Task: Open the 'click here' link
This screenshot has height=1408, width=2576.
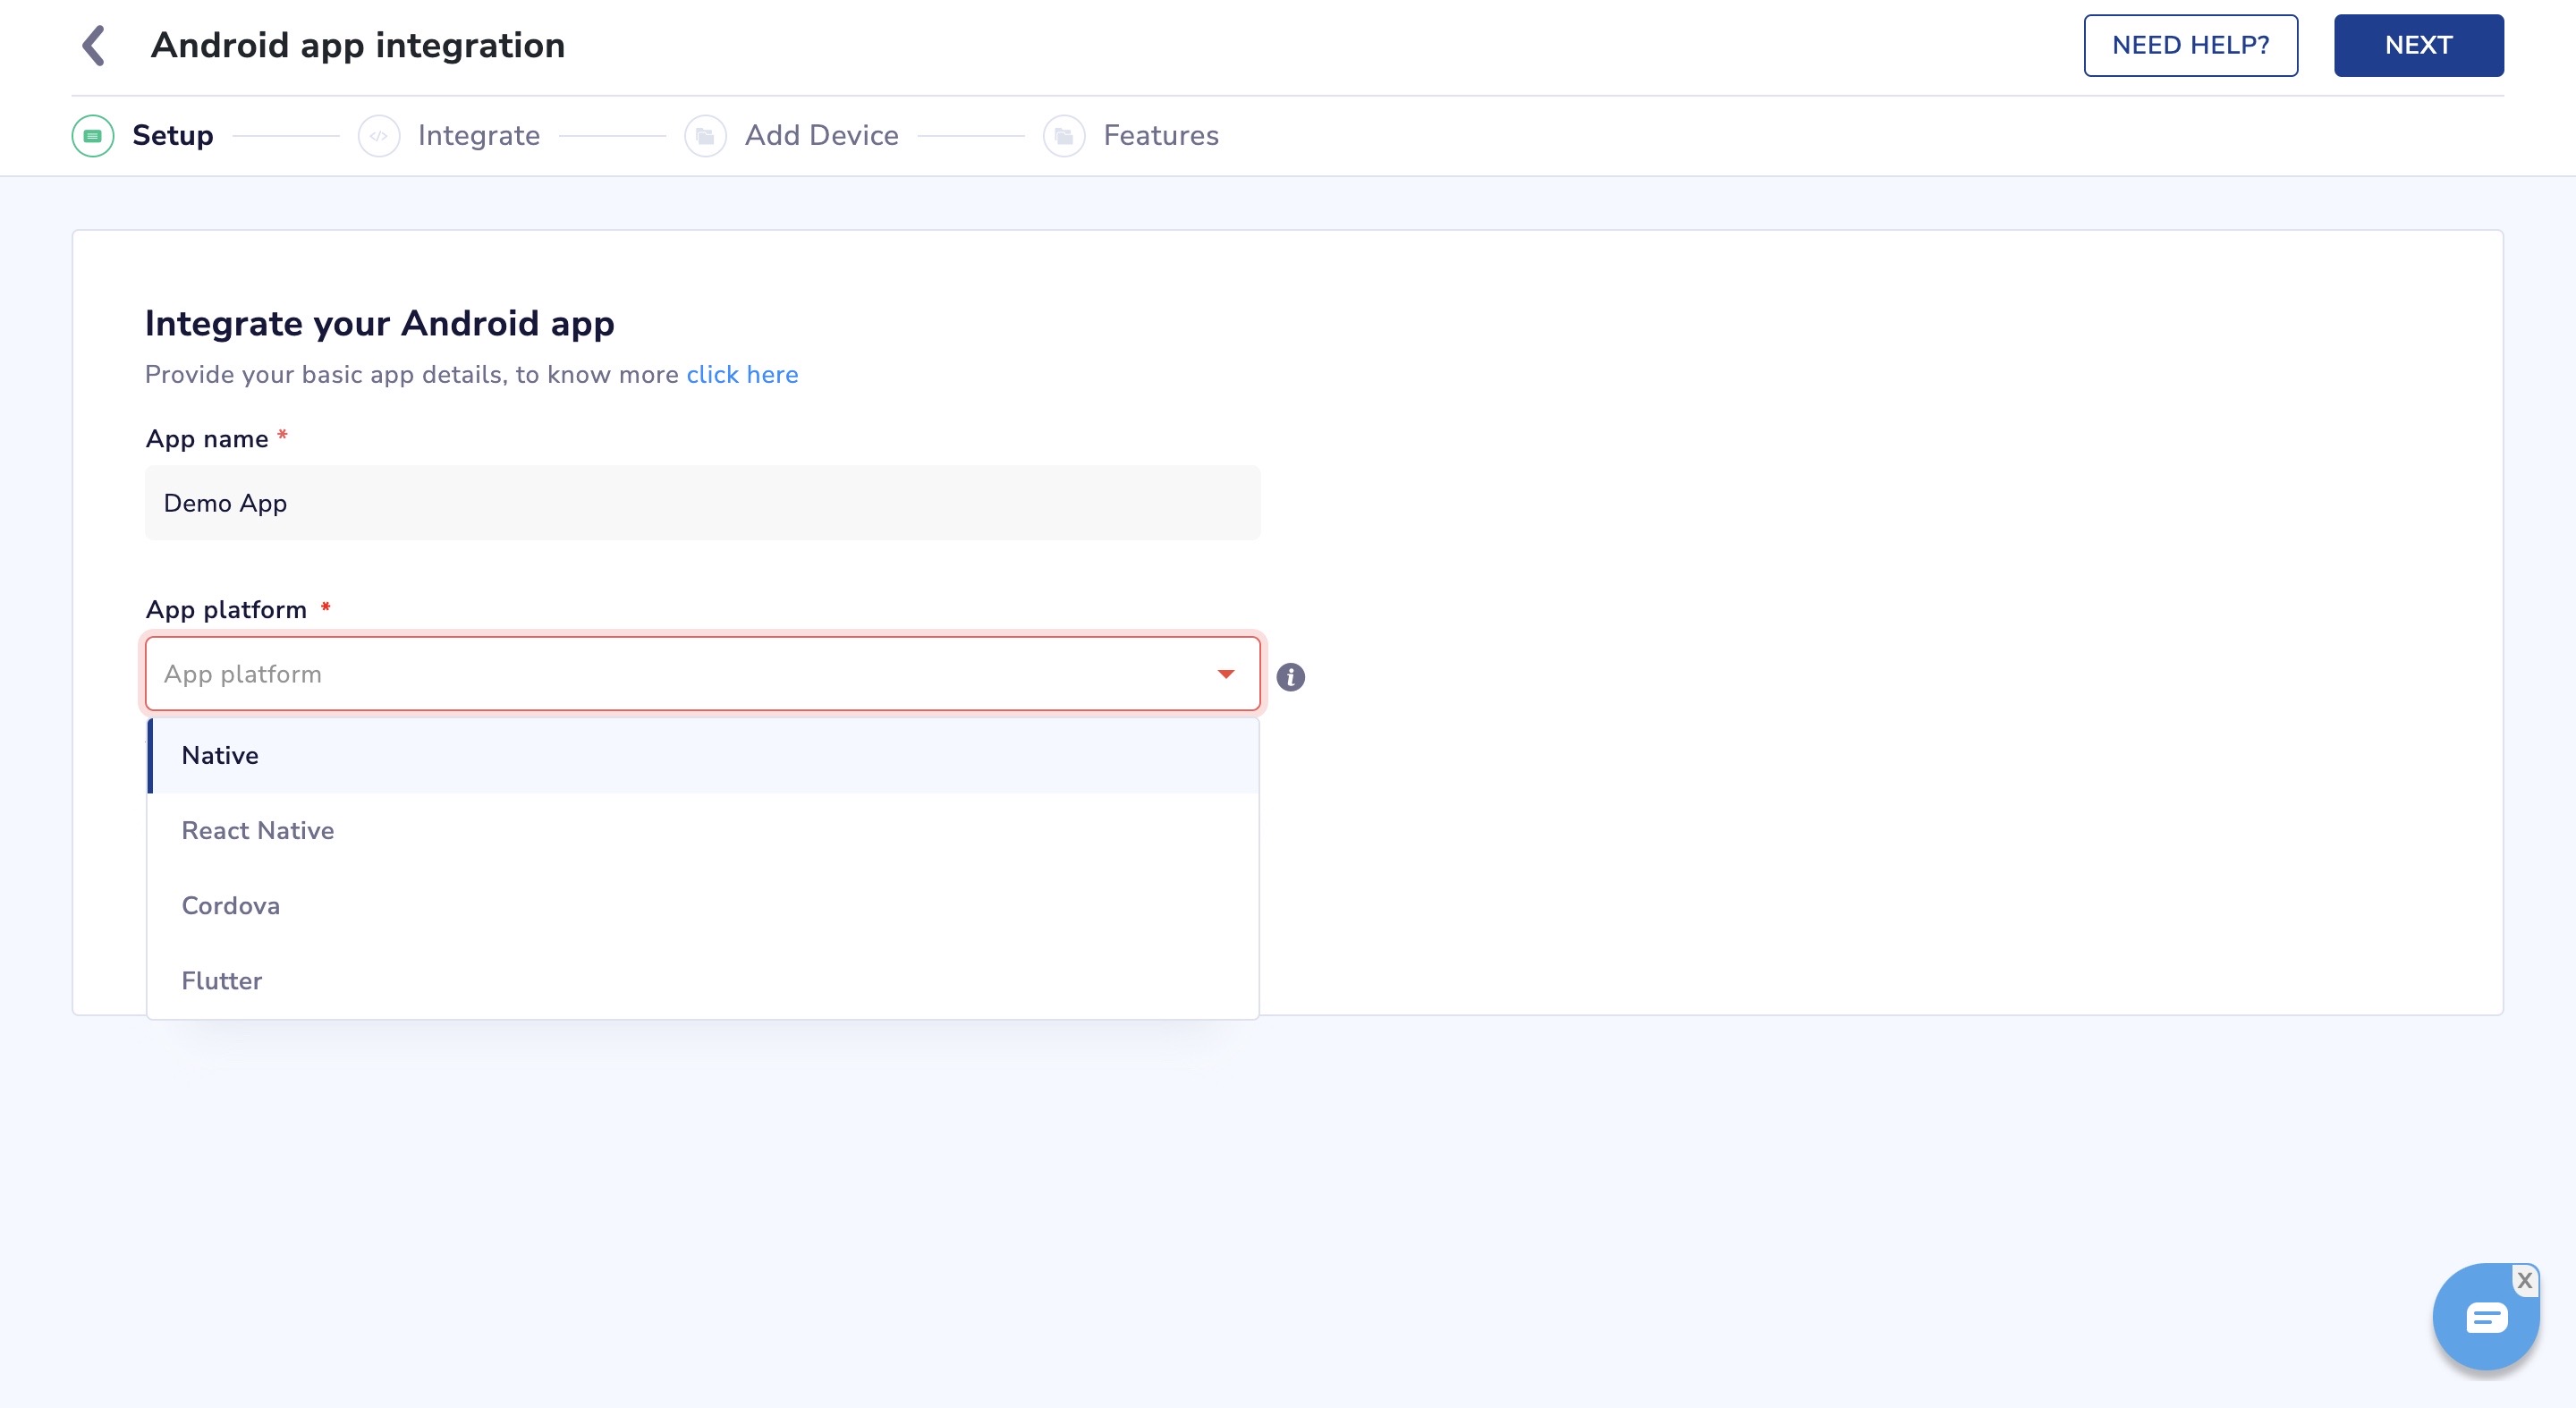Action: (x=742, y=374)
